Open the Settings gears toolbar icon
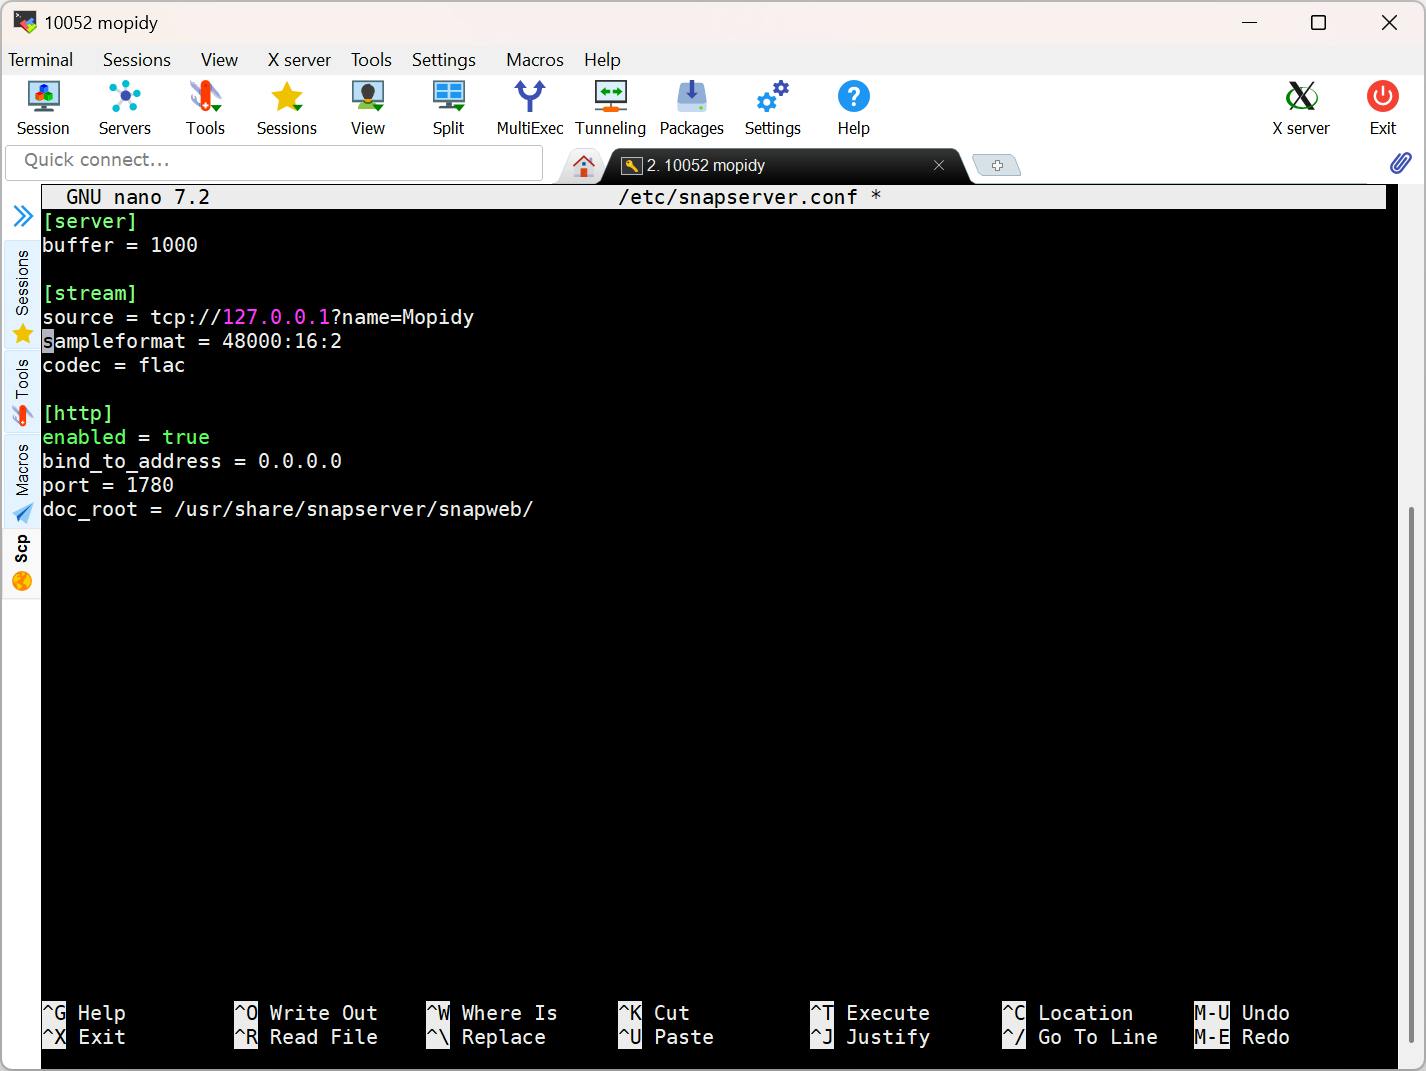The width and height of the screenshot is (1426, 1071). [773, 108]
